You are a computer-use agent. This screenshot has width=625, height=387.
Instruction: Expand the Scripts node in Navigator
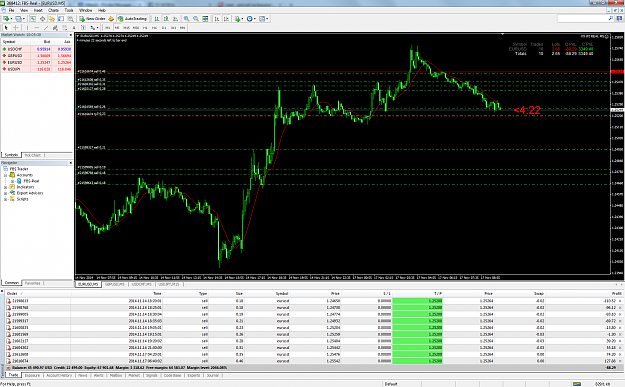[6, 199]
